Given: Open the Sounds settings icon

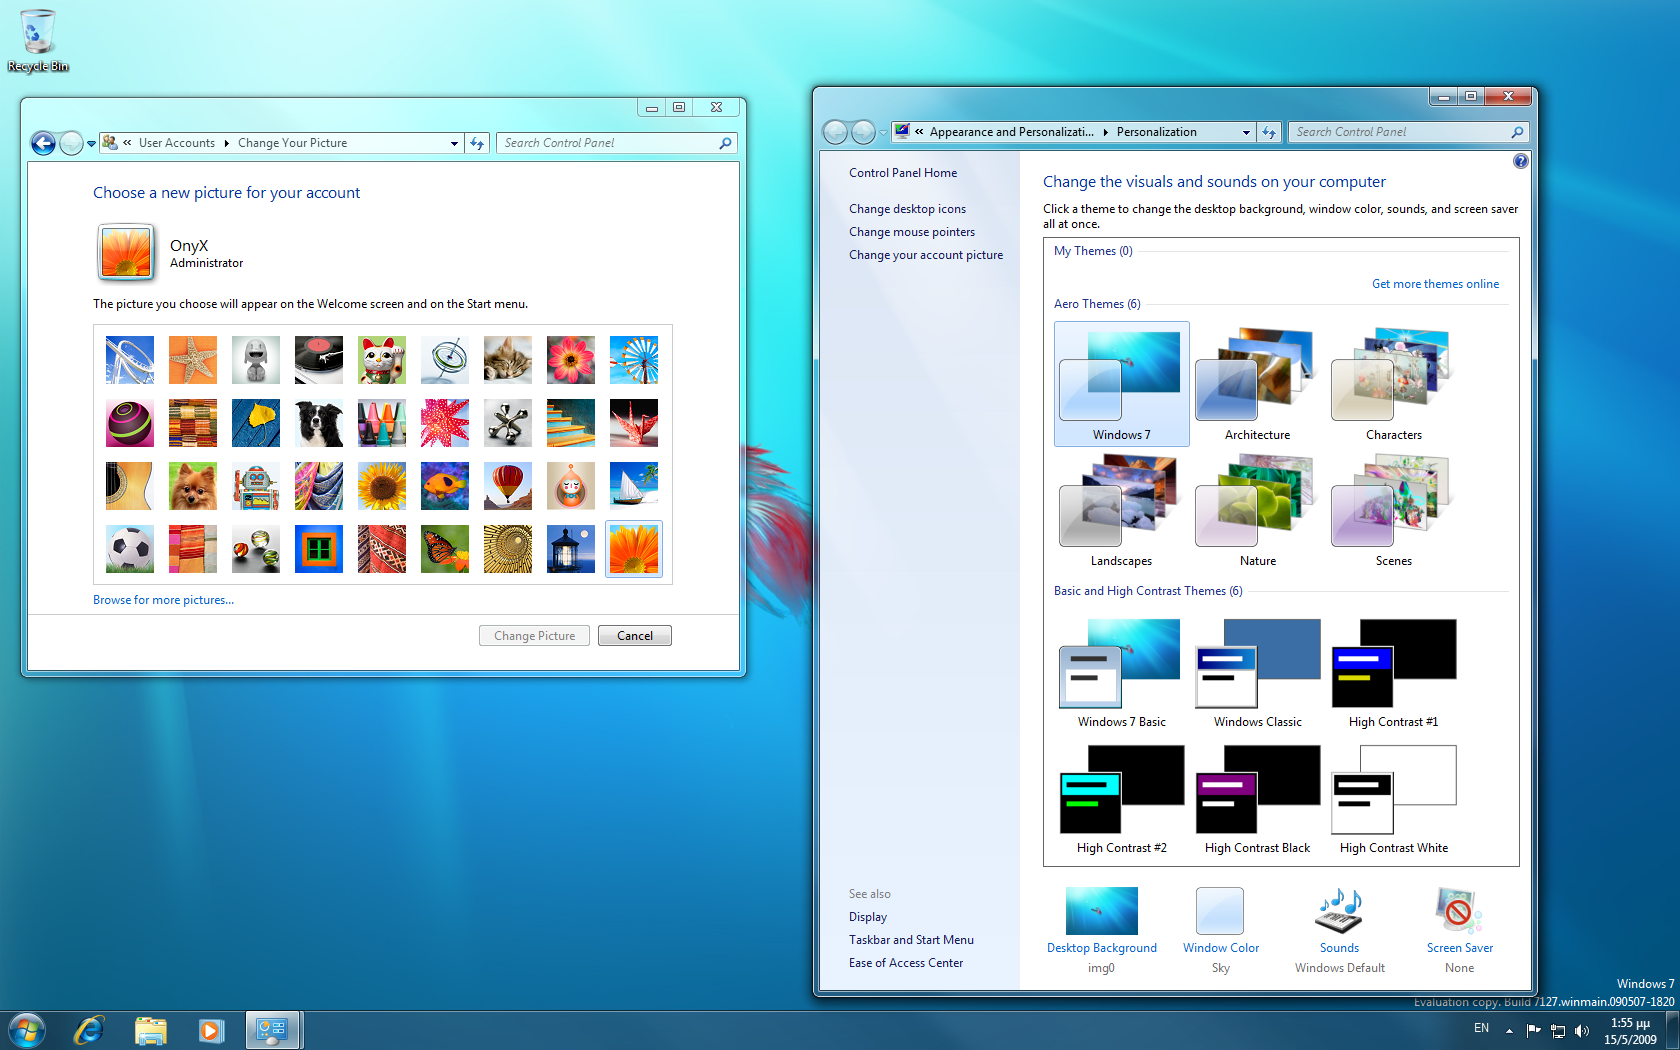Looking at the screenshot, I should pyautogui.click(x=1339, y=911).
